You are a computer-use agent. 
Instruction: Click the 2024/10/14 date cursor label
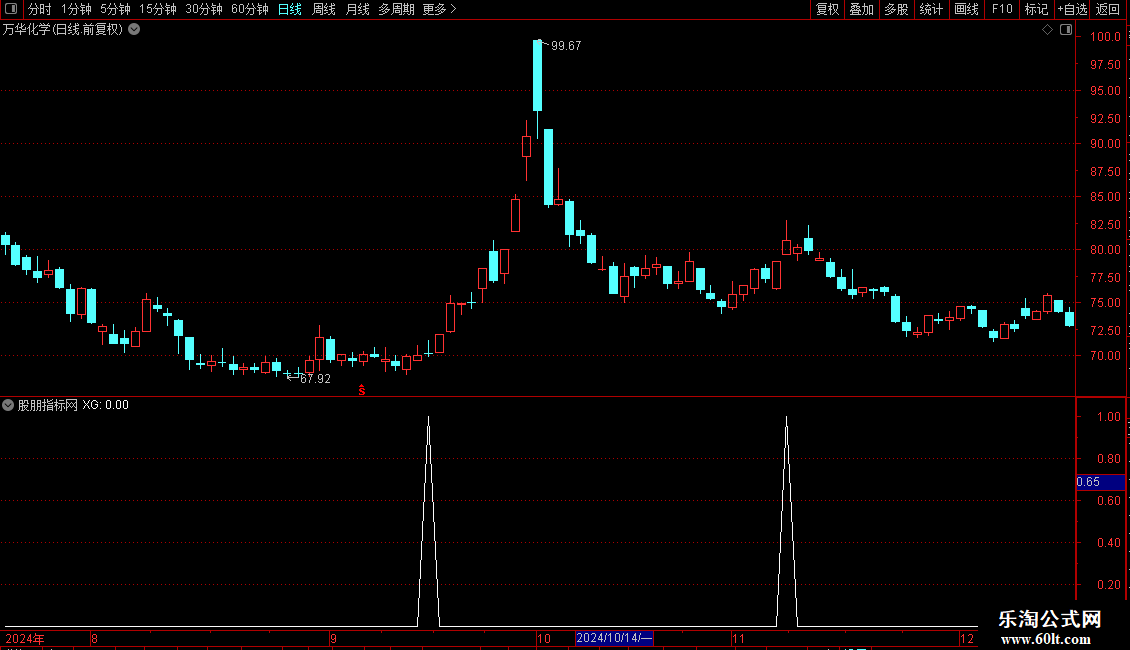[x=614, y=638]
